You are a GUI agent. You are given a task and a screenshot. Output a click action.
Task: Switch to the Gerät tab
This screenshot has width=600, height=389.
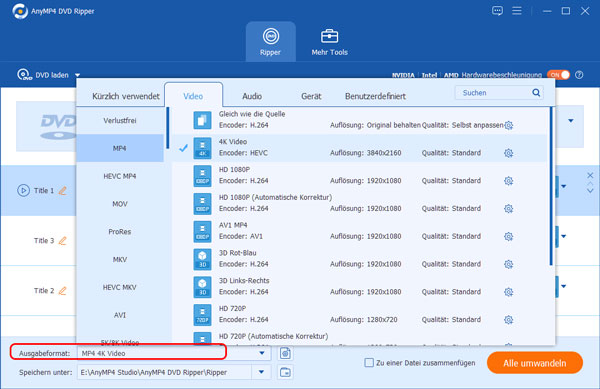coord(311,96)
